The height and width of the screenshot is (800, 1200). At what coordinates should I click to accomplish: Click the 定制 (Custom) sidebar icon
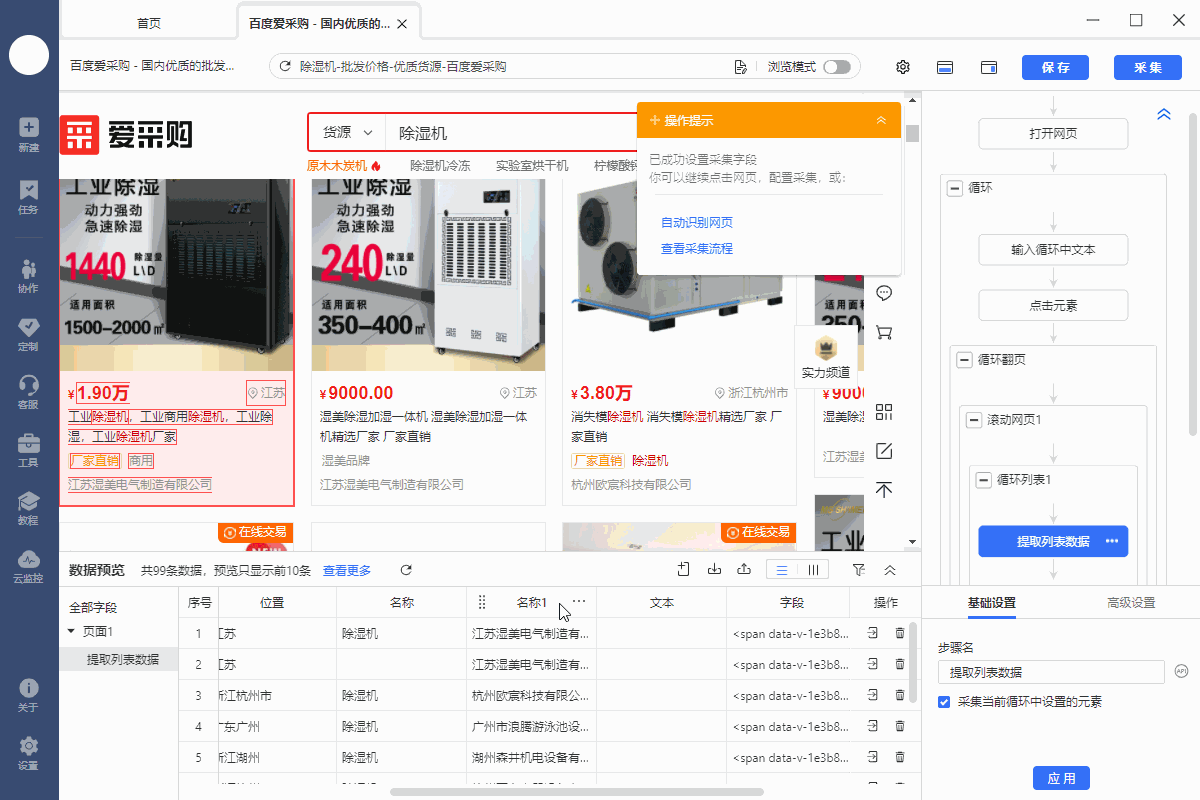(x=28, y=334)
